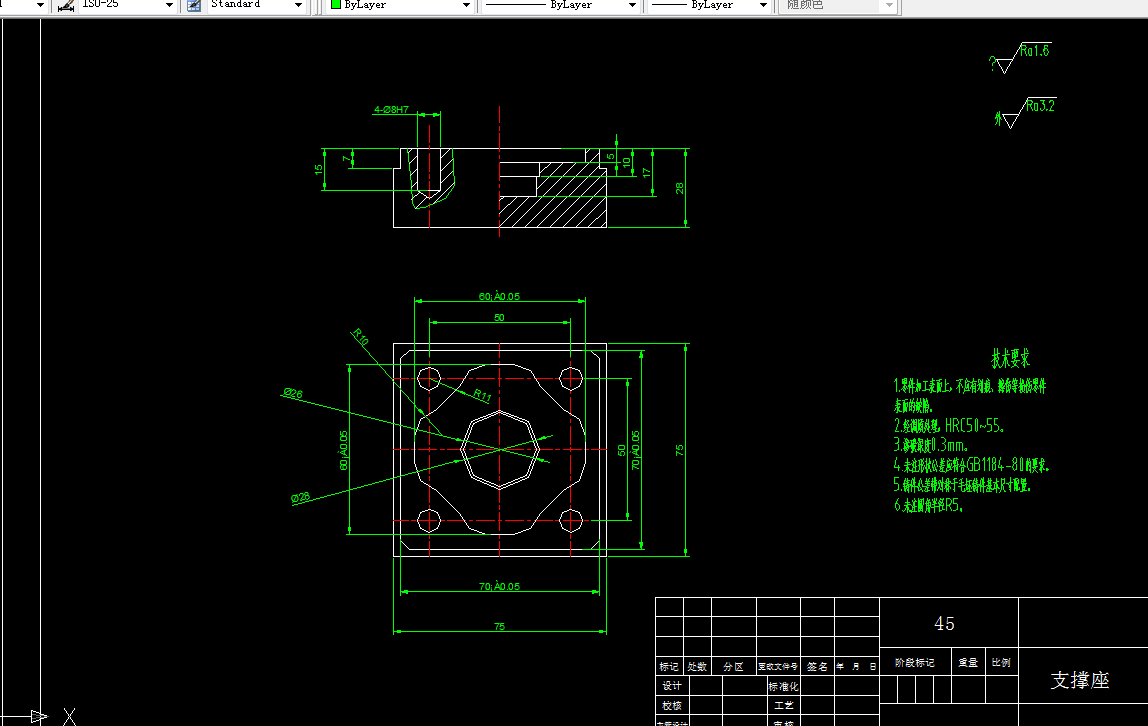Click the 处数 title block cell

697,666
